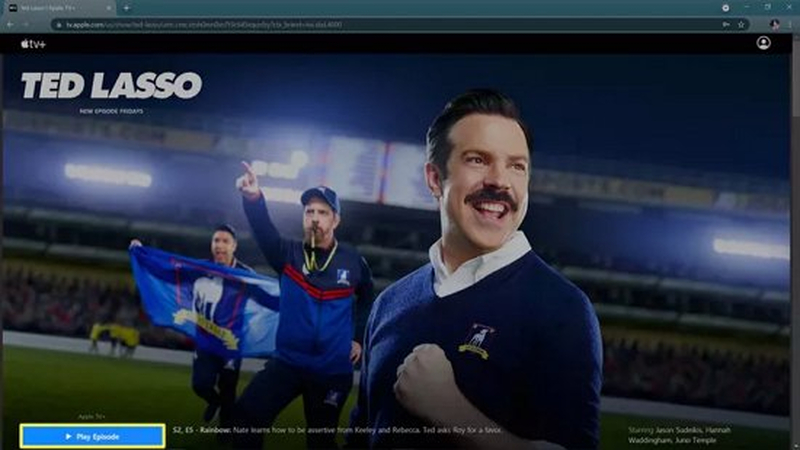Open the Apple TV+ logo home link
800x450 pixels.
[x=33, y=44]
